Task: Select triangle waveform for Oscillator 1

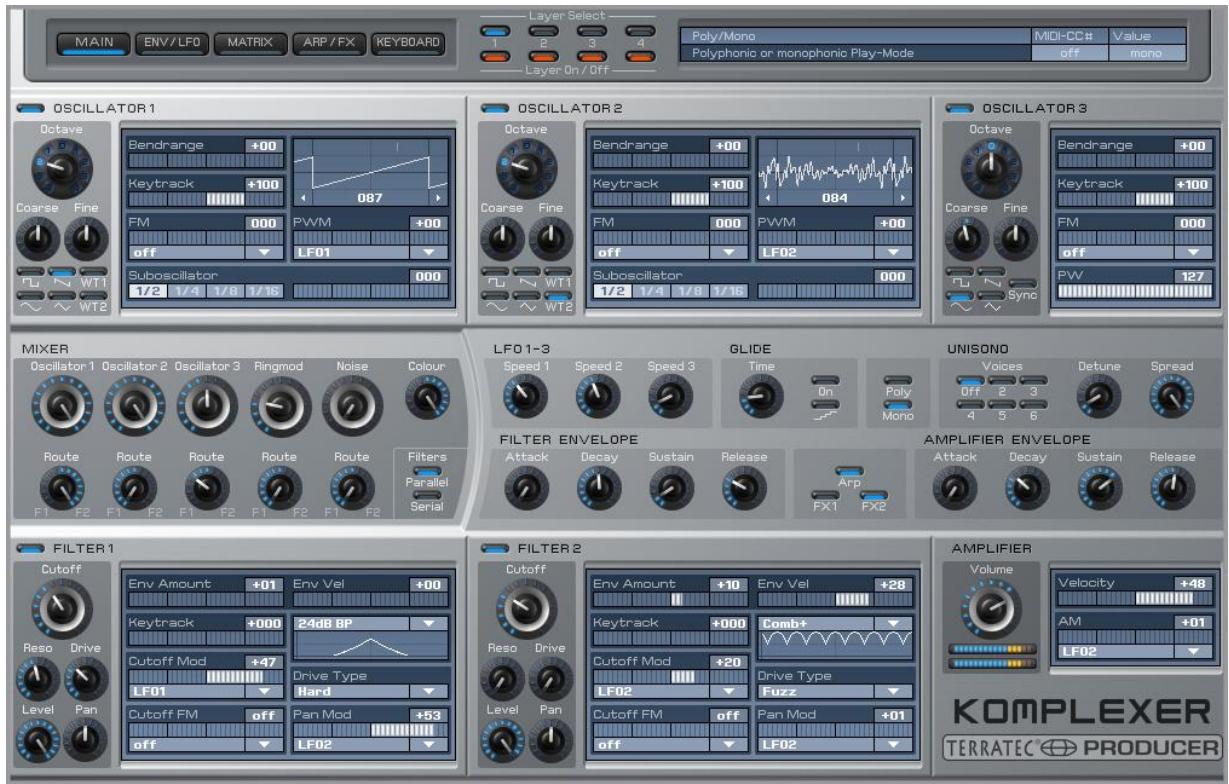Action: coord(62,297)
